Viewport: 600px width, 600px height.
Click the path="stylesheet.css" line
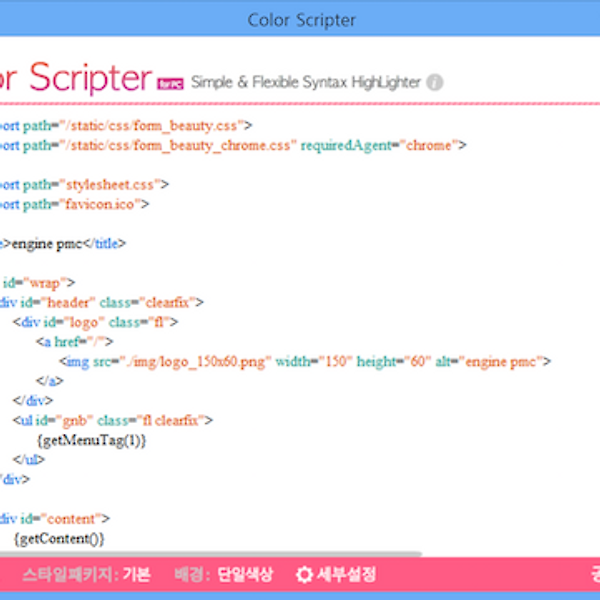(84, 185)
